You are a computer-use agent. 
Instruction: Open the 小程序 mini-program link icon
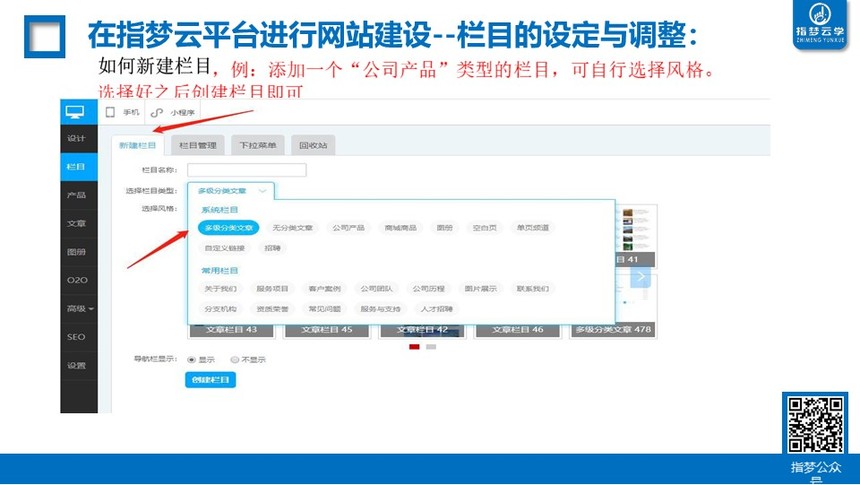point(157,112)
